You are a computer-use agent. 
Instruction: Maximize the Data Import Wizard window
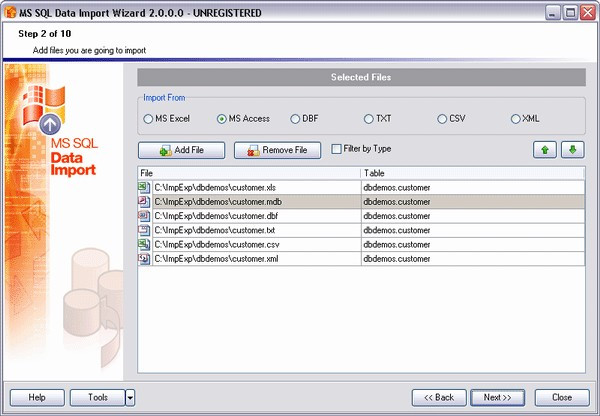click(x=570, y=13)
